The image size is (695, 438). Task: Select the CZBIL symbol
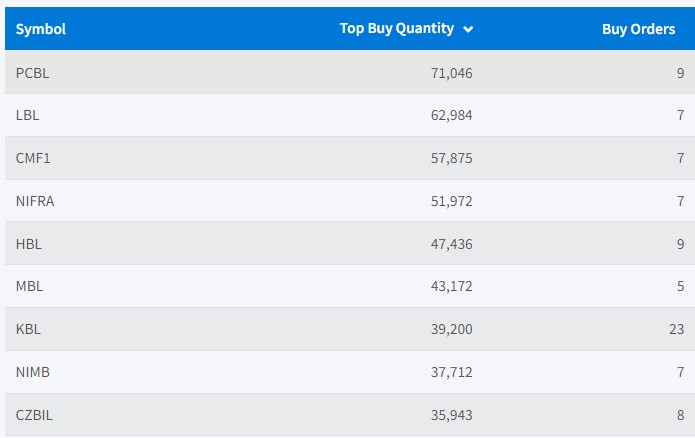pos(34,415)
